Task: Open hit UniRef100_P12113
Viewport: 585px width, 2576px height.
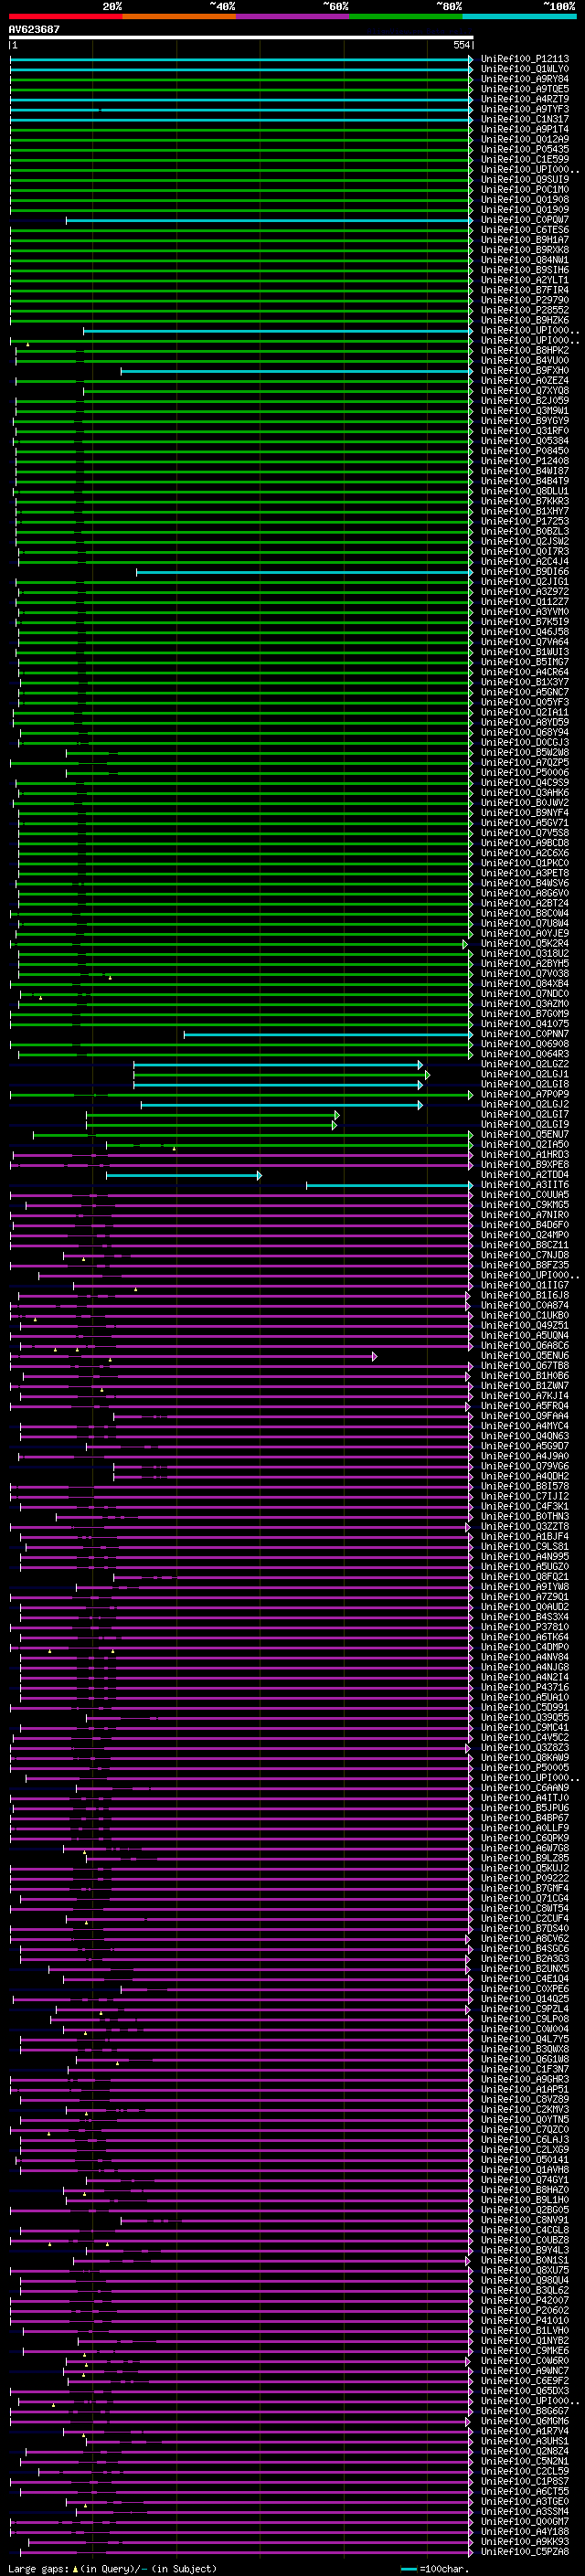Action: (x=525, y=59)
